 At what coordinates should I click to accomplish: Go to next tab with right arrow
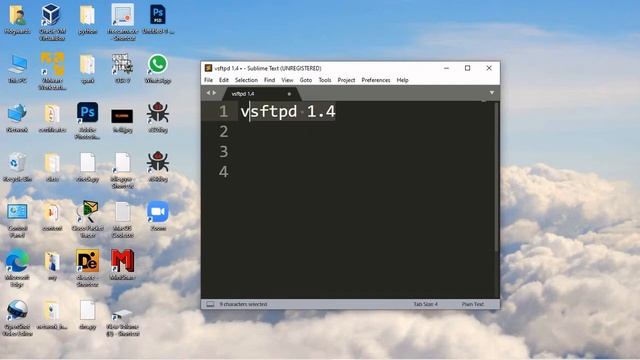(x=215, y=93)
